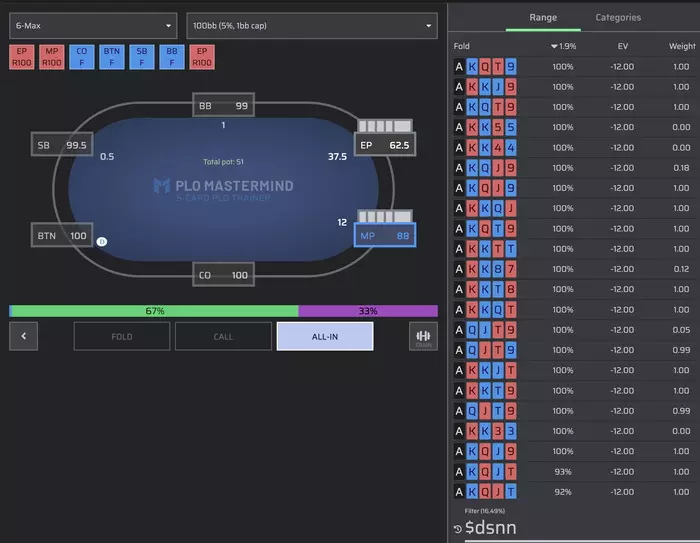
Task: Click the EP hole cards icon
Action: 385,126
